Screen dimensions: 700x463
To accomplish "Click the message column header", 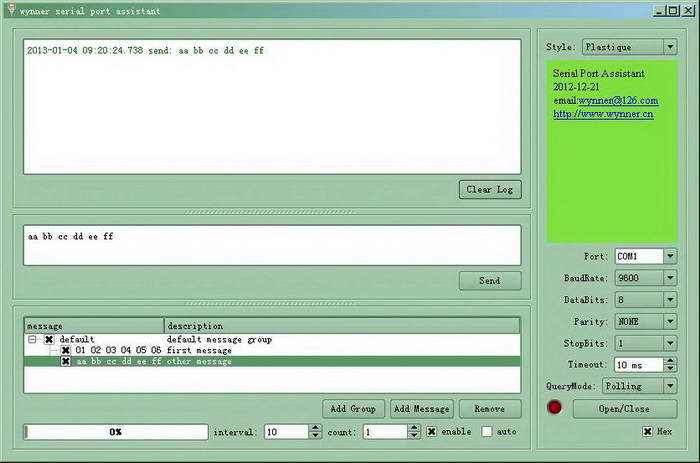I will (94, 326).
